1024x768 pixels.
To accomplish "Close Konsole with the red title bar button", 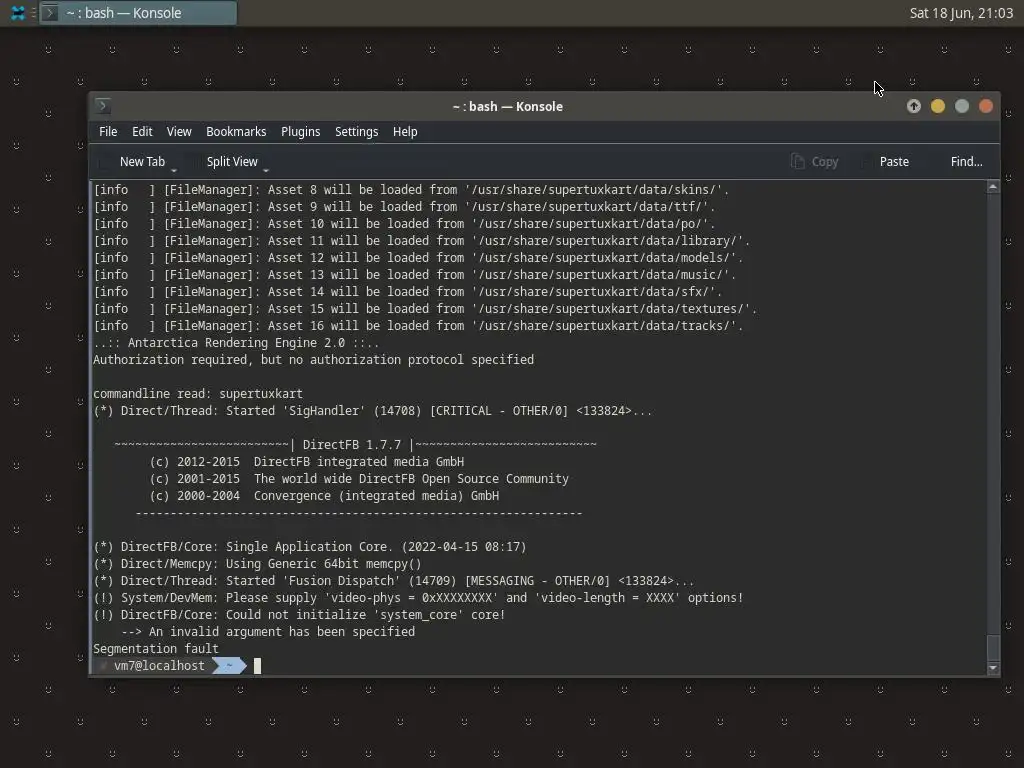I will [x=986, y=106].
